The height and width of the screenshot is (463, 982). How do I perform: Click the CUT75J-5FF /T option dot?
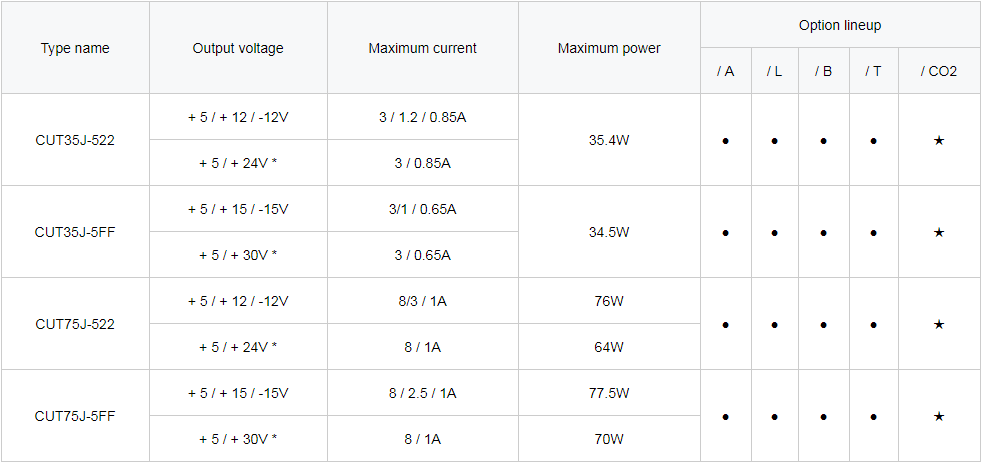tap(873, 417)
